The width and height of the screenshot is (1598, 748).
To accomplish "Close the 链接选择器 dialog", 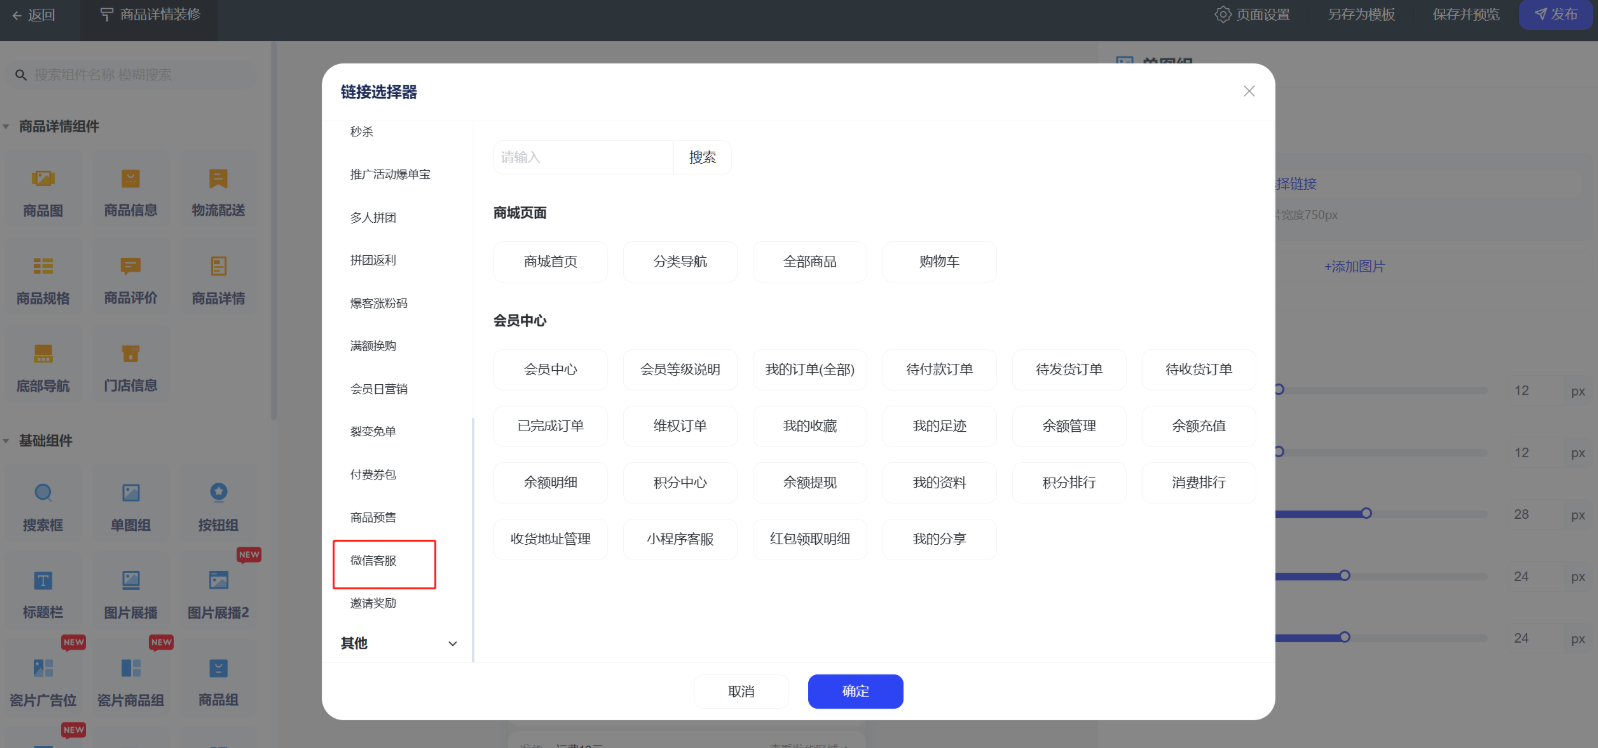I will point(1249,91).
